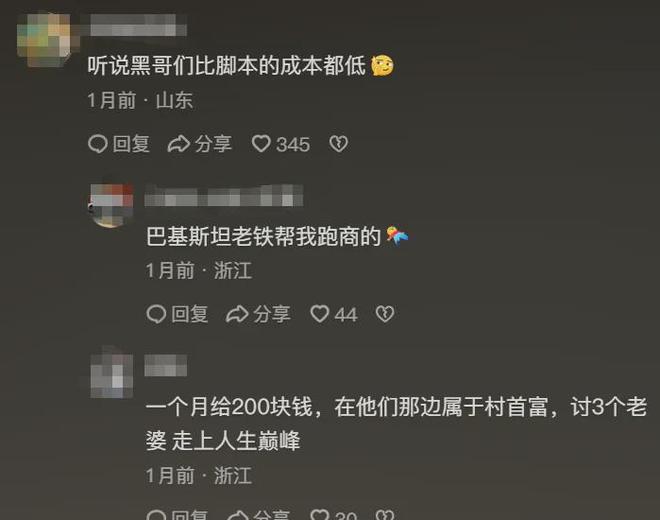Screen dimensions: 660x520
Task: Reply to the 村首富 comment at bottom
Action: point(177,515)
